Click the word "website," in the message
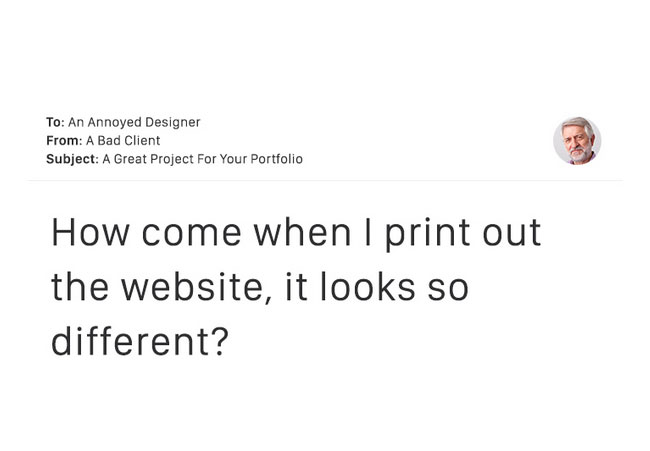Image resolution: width=650 pixels, height=451 pixels. click(x=197, y=287)
